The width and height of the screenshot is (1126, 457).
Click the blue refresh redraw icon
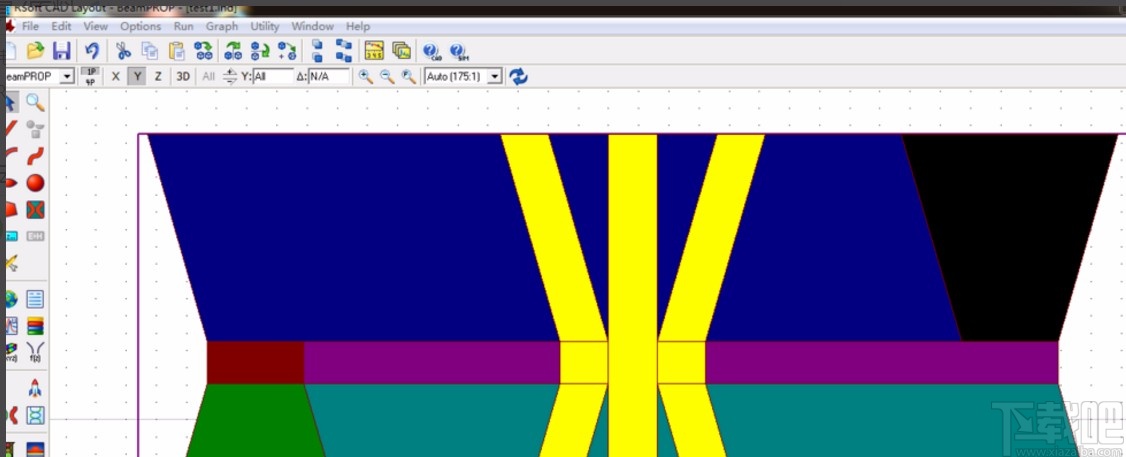pos(518,76)
